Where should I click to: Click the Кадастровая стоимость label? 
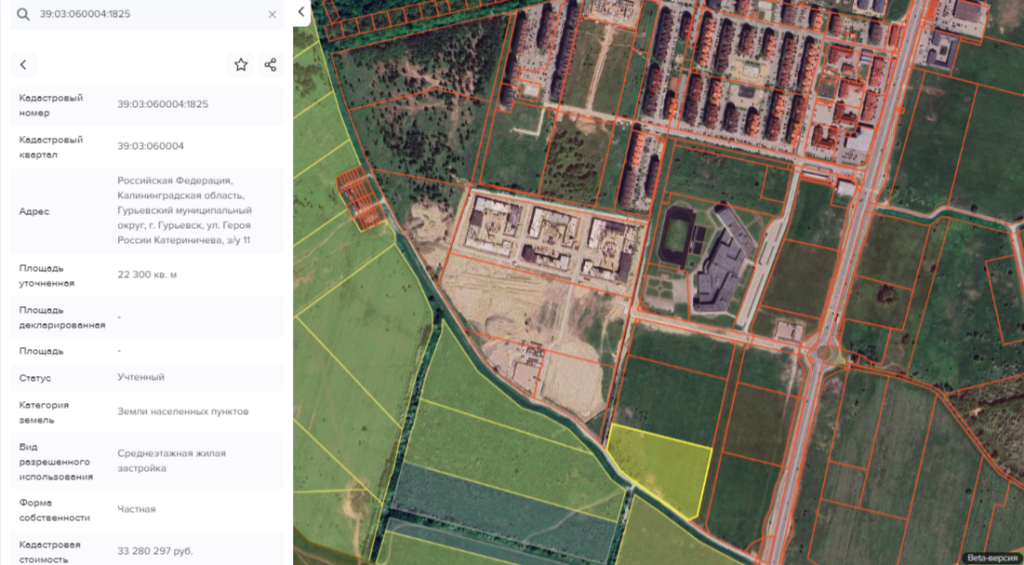click(x=50, y=552)
